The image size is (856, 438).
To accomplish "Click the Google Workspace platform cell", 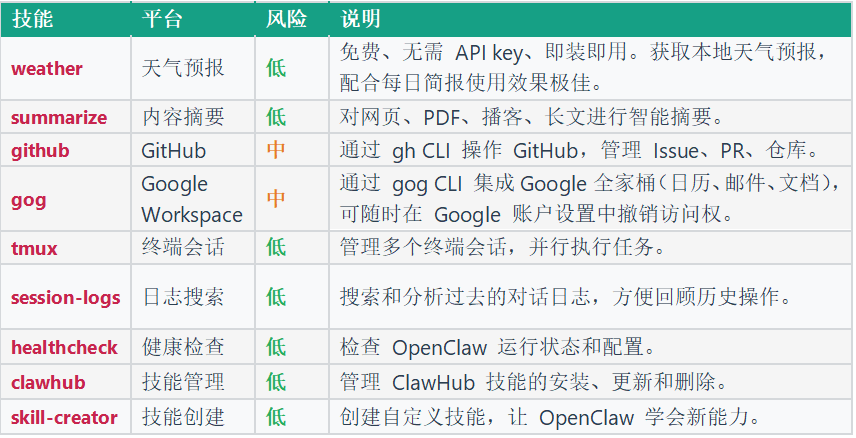I will [x=192, y=199].
